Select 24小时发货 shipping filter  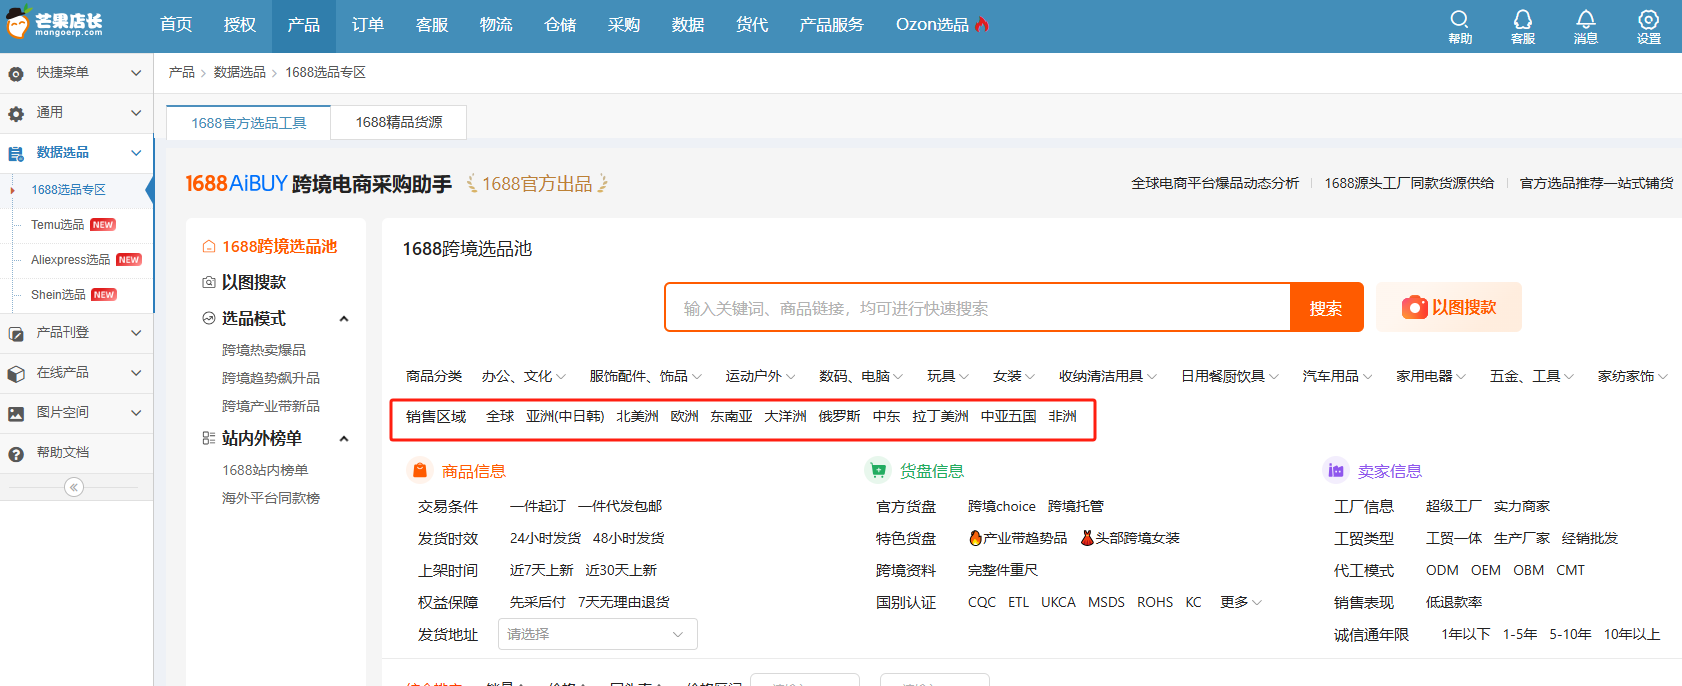545,538
